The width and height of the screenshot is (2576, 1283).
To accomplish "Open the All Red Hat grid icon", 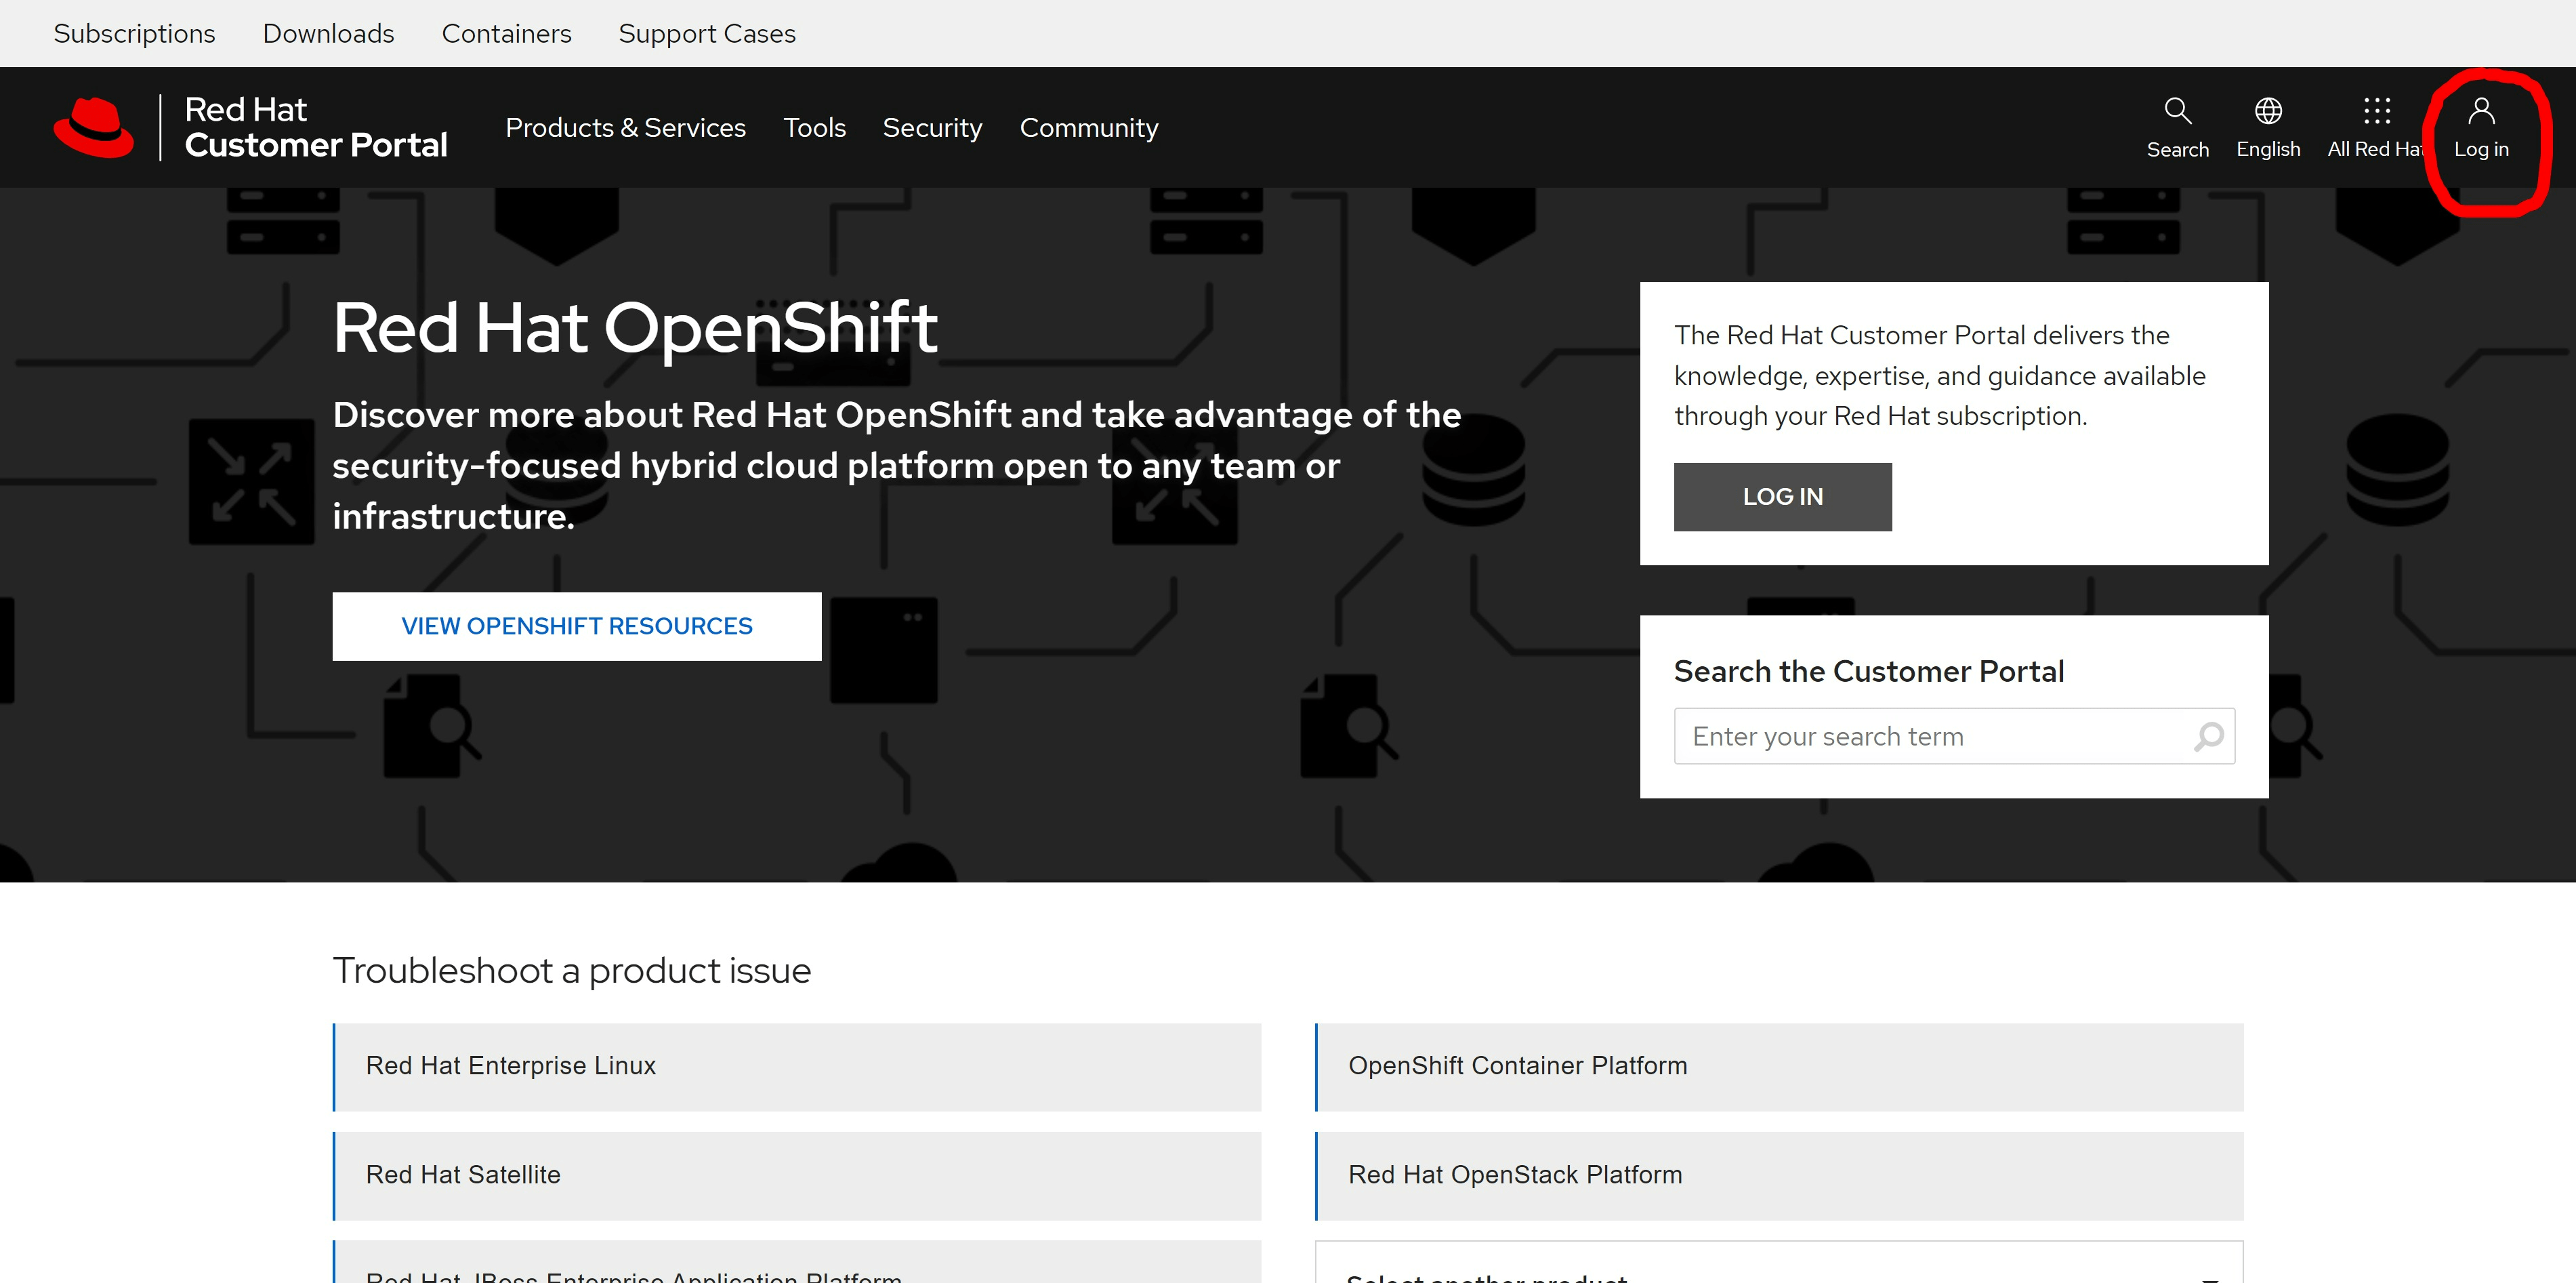I will coord(2376,111).
